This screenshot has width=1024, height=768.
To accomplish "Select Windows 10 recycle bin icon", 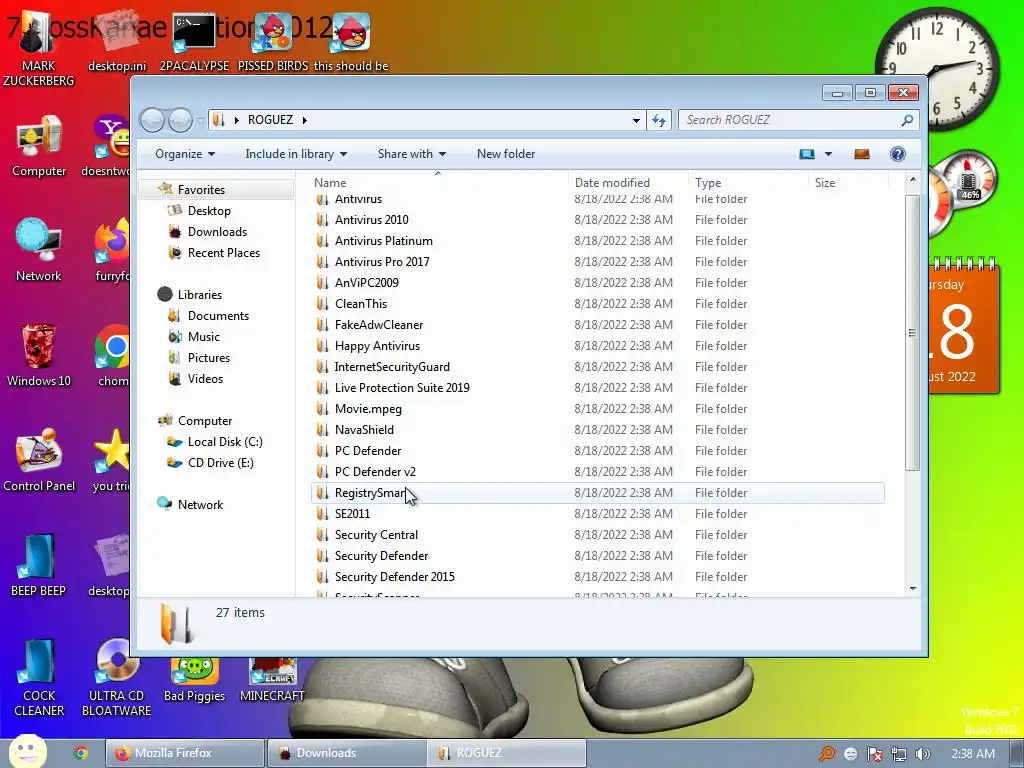I will pos(39,356).
